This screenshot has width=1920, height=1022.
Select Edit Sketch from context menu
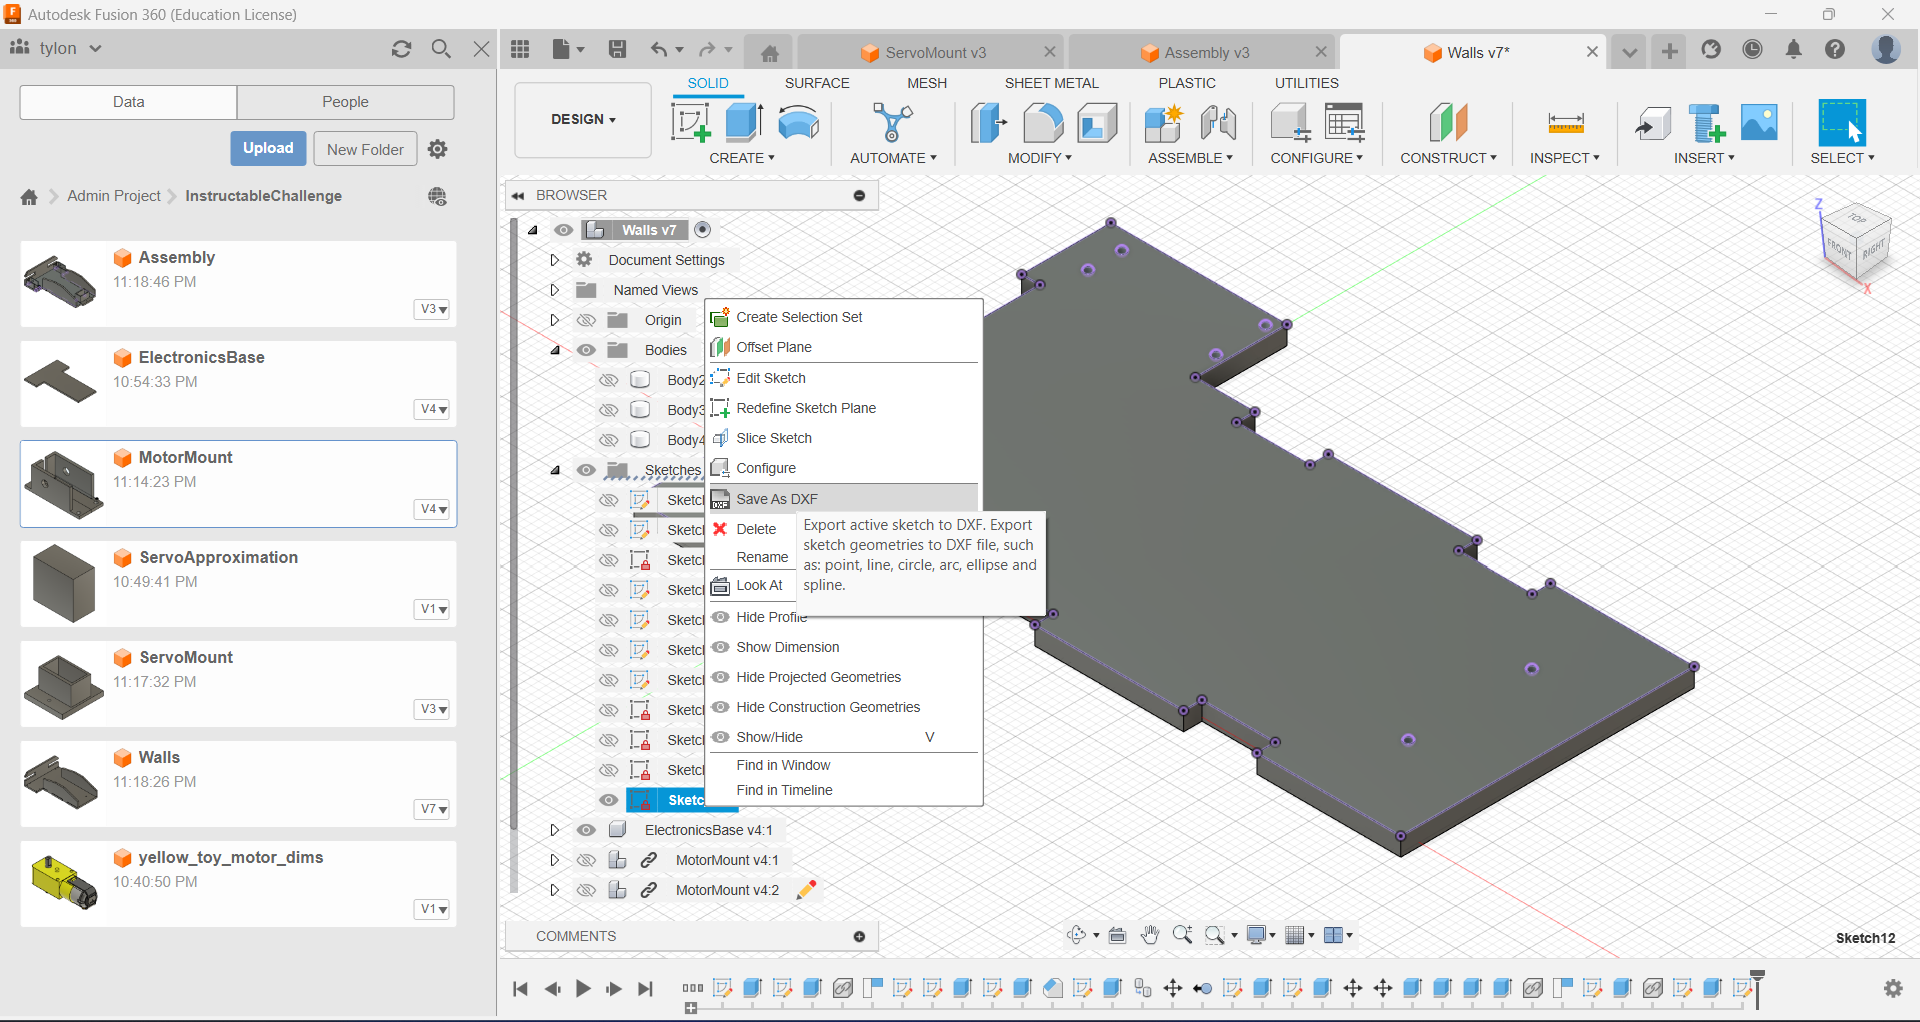843,378
